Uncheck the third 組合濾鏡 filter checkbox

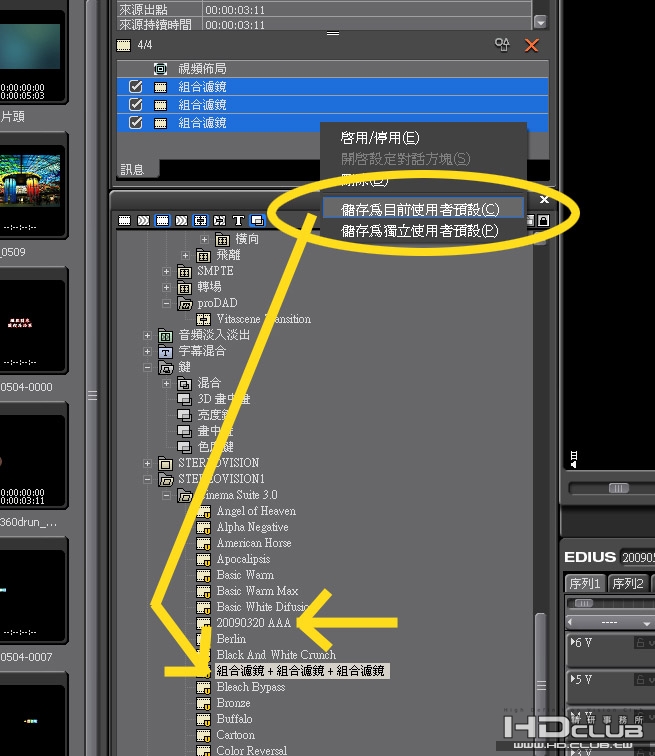[136, 122]
